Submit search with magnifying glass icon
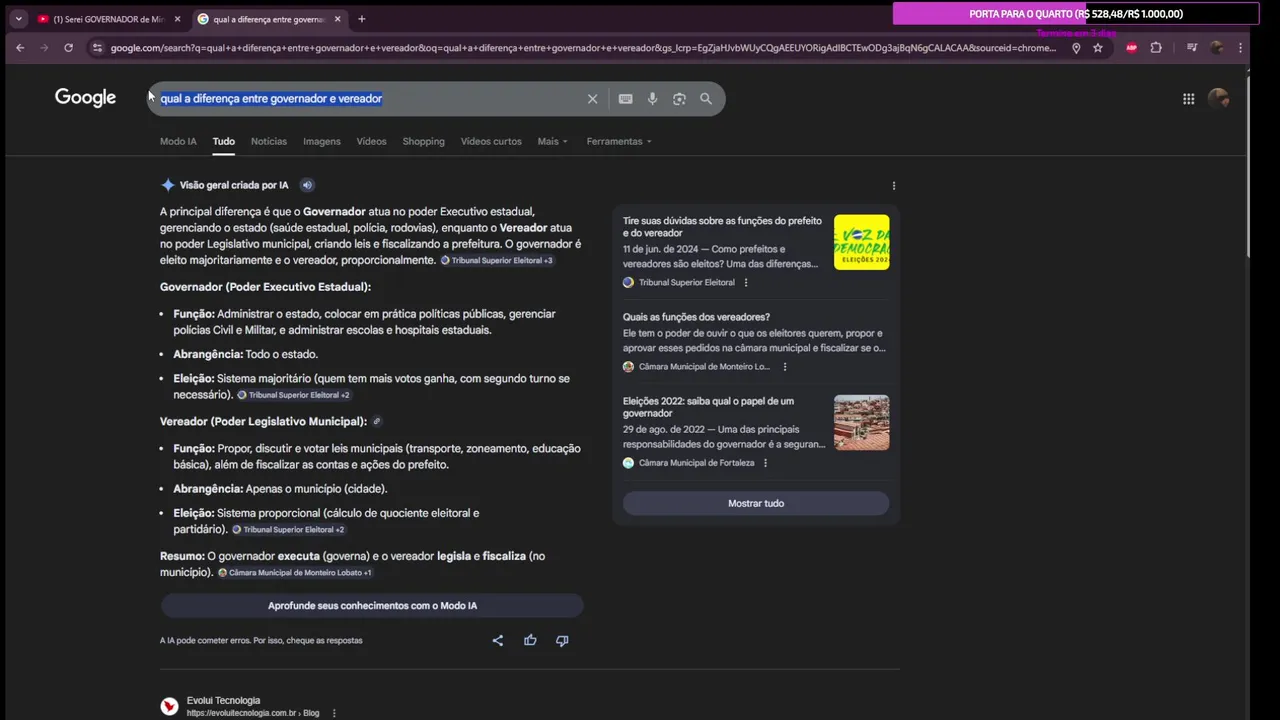1280x720 pixels. point(706,99)
